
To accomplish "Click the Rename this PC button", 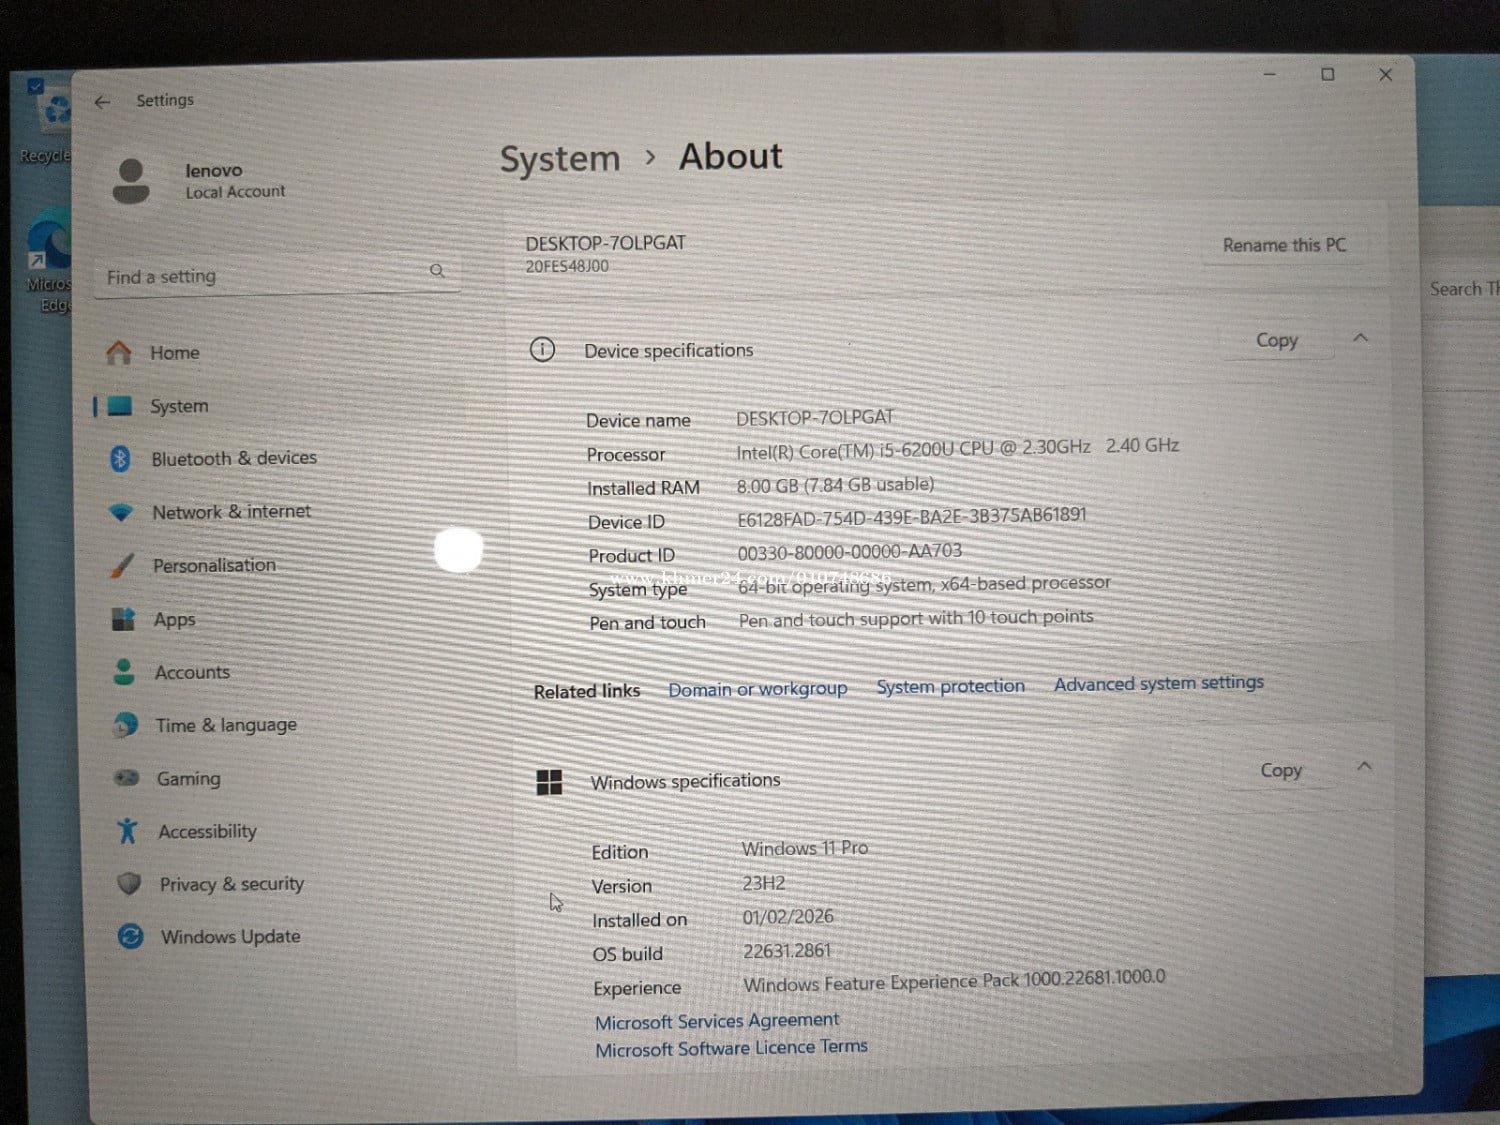I will coord(1284,245).
